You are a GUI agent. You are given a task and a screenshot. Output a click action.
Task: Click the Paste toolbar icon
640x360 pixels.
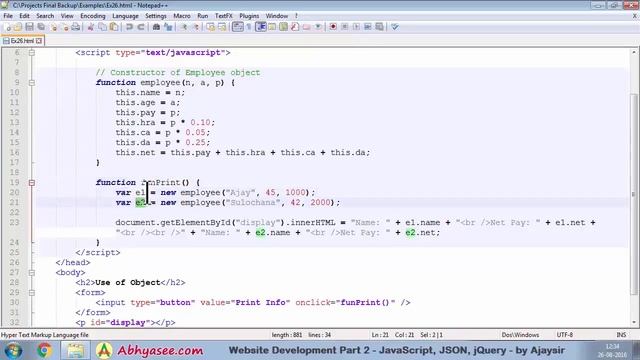pos(114,27)
